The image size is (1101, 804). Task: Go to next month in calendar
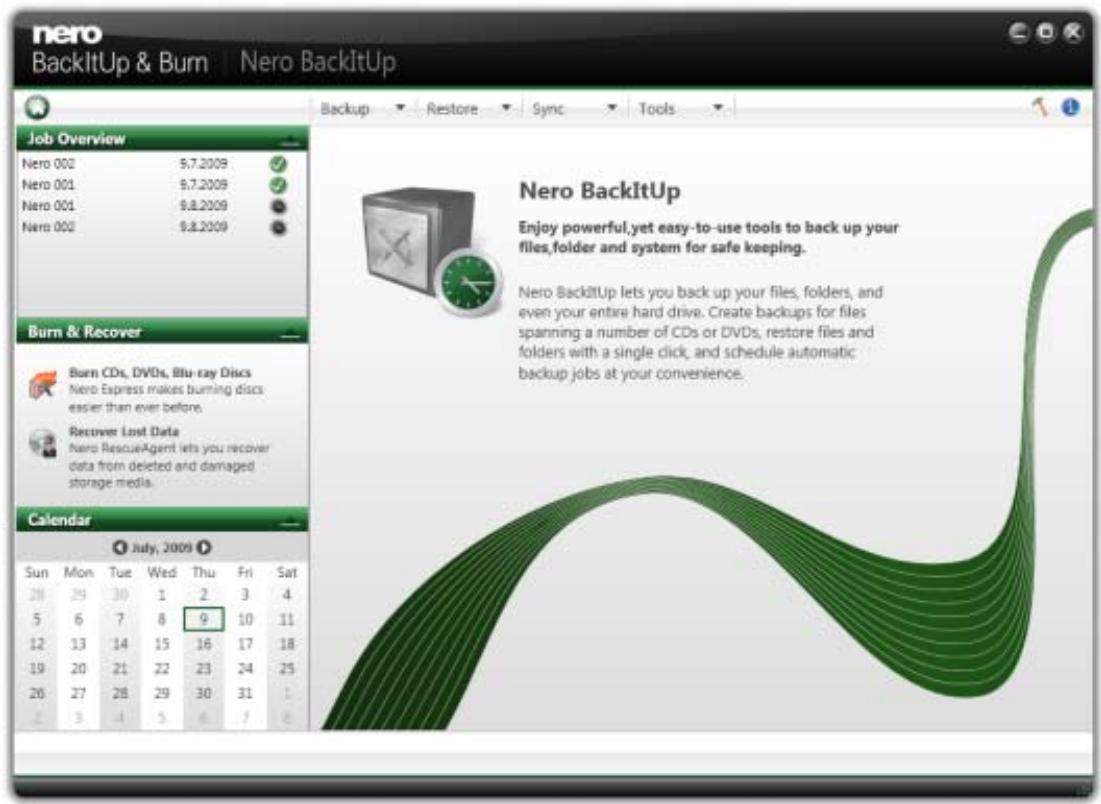204,547
